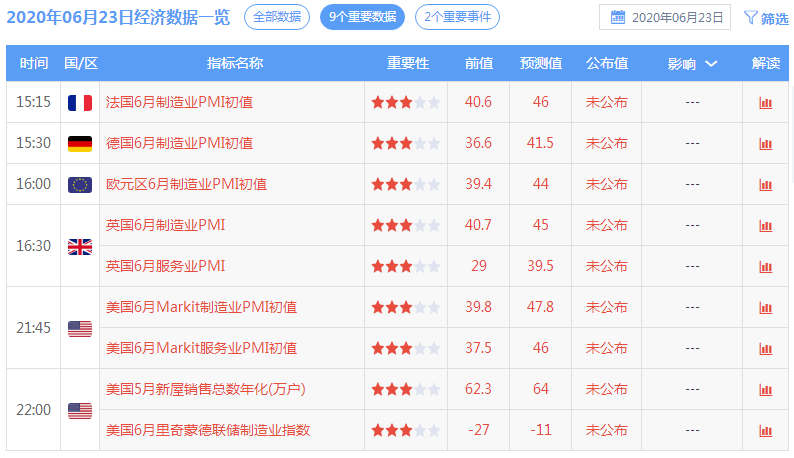
Task: Open the 美国6月Markit服务业PMI初值 link
Action: (x=201, y=348)
